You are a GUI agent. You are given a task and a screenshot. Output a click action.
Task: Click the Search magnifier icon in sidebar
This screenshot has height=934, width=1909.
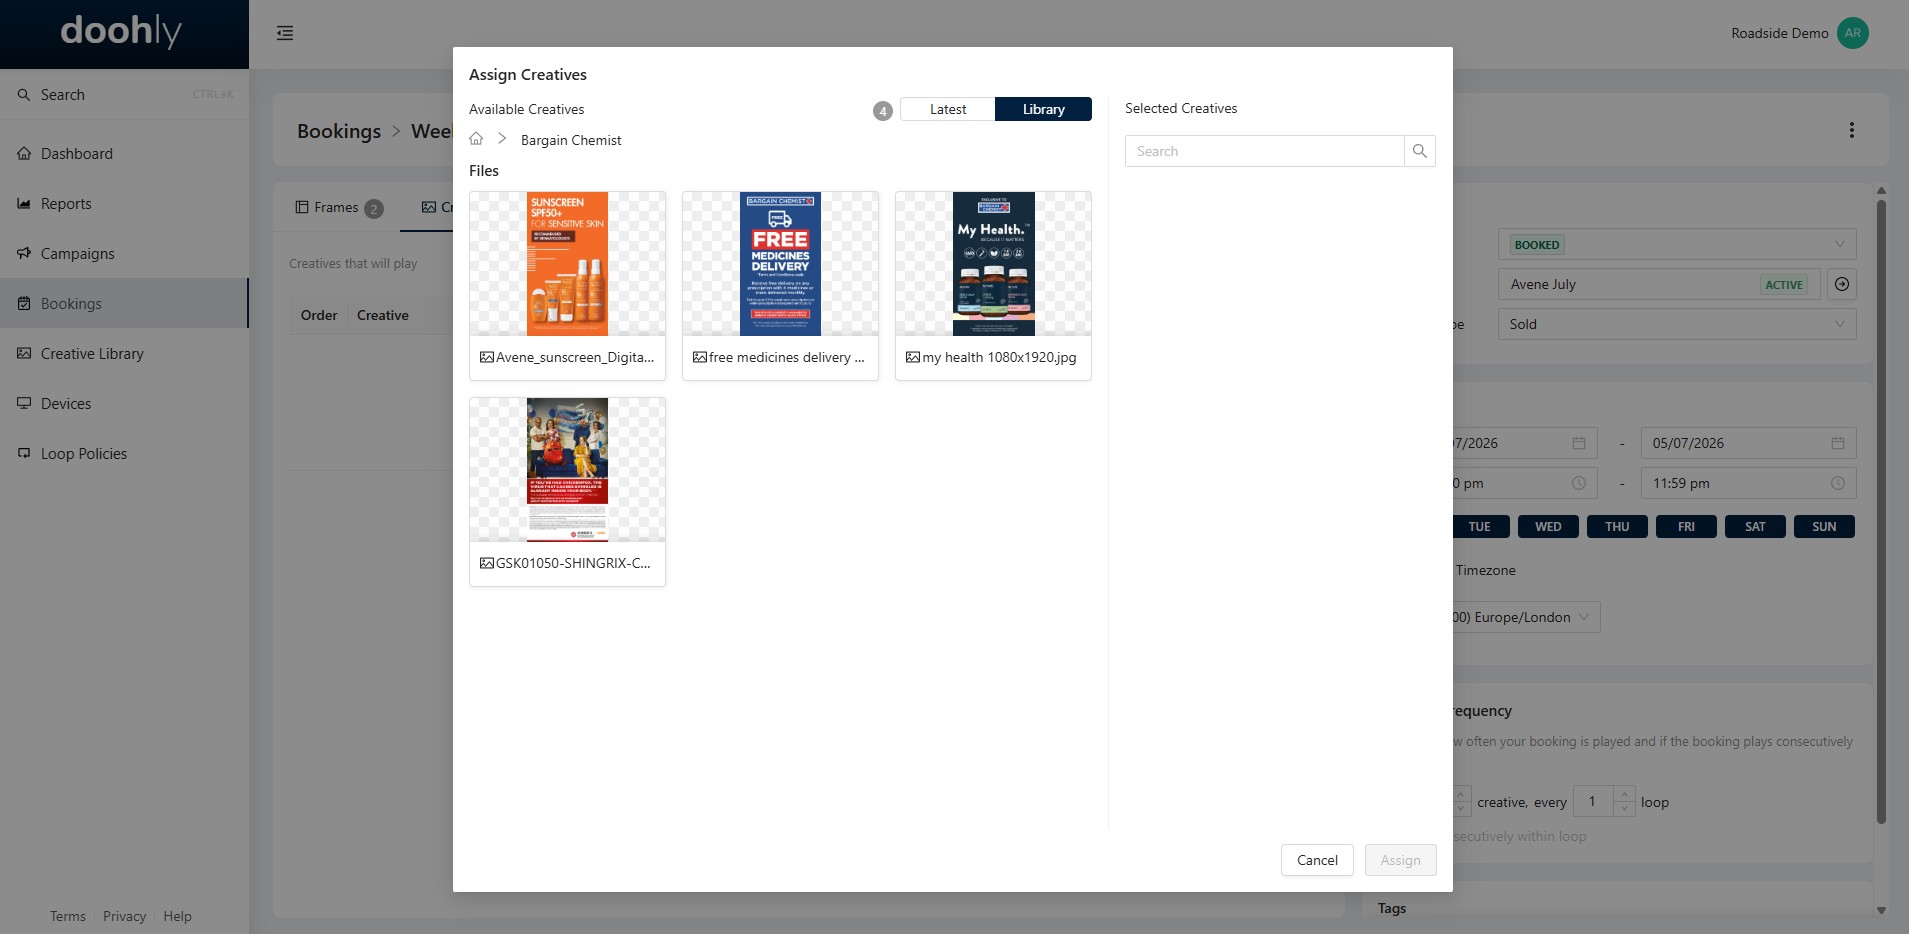coord(24,95)
